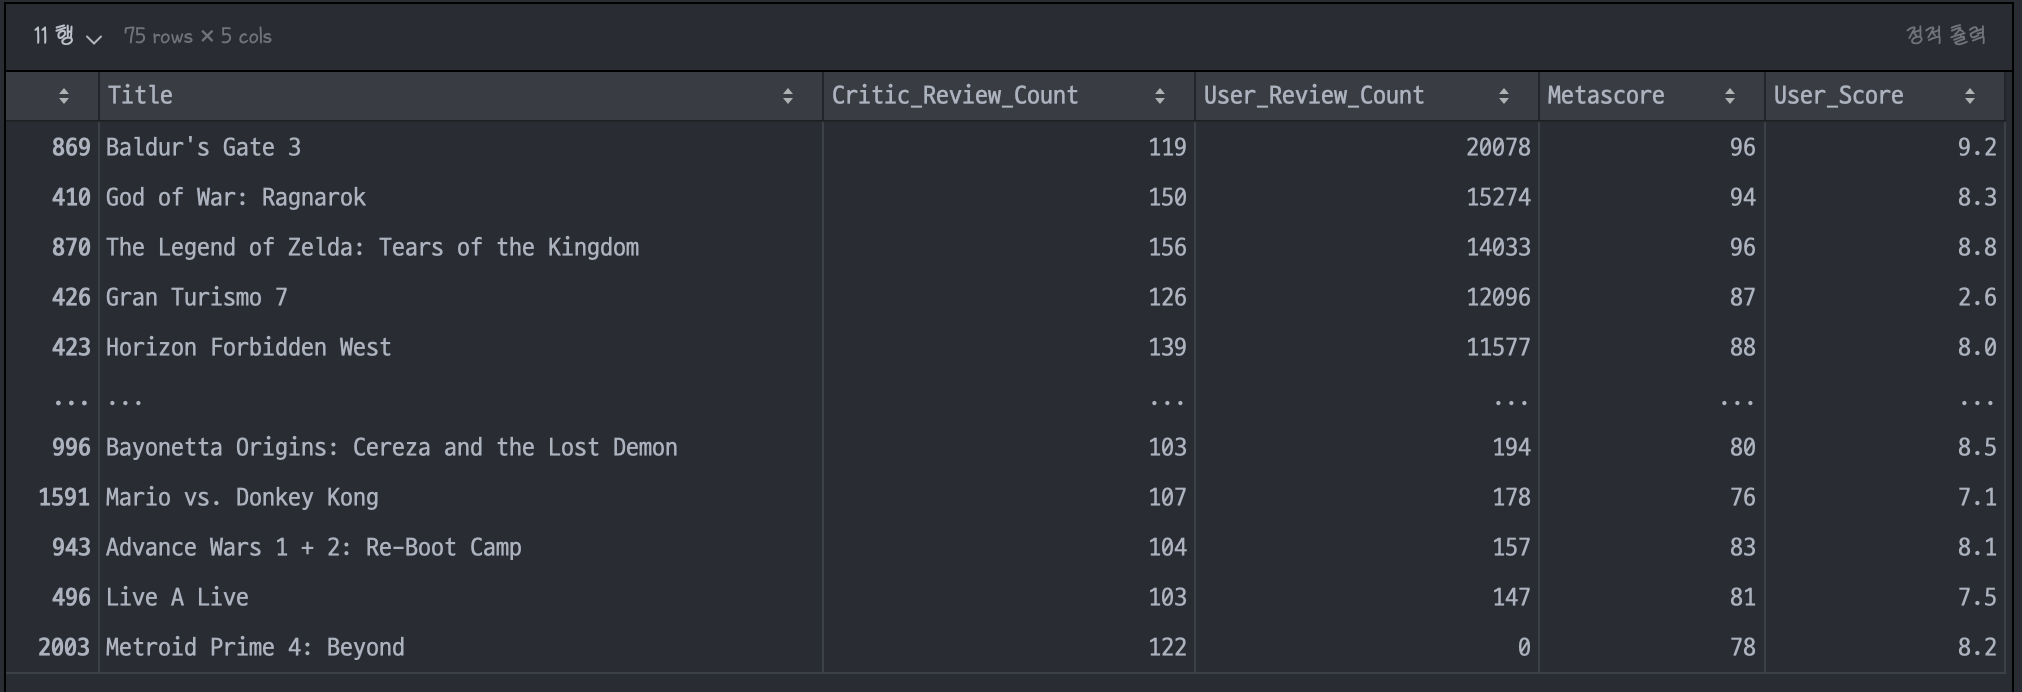The width and height of the screenshot is (2022, 692).
Task: Select Metroid Prime 4: Beyond cell
Action: 461,647
